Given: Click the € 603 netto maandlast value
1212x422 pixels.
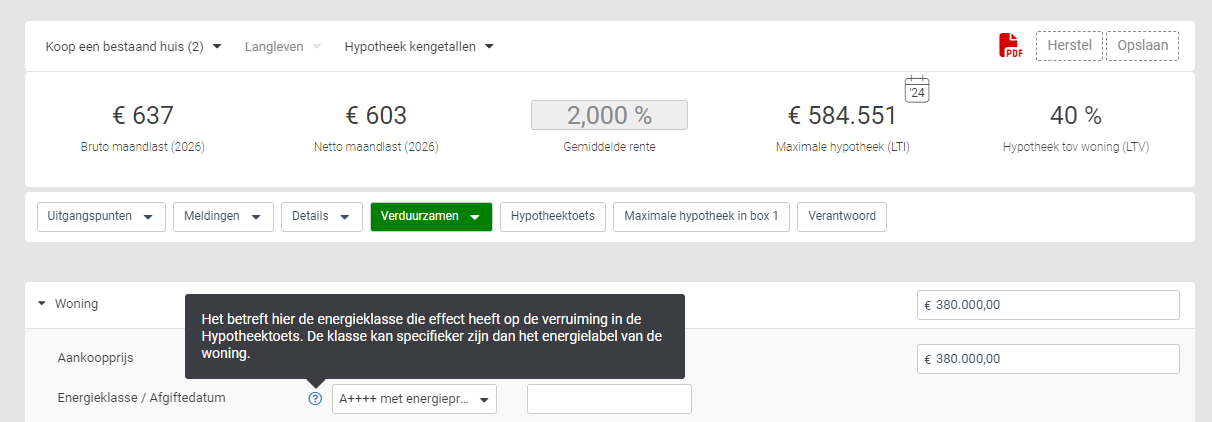Looking at the screenshot, I should [376, 116].
